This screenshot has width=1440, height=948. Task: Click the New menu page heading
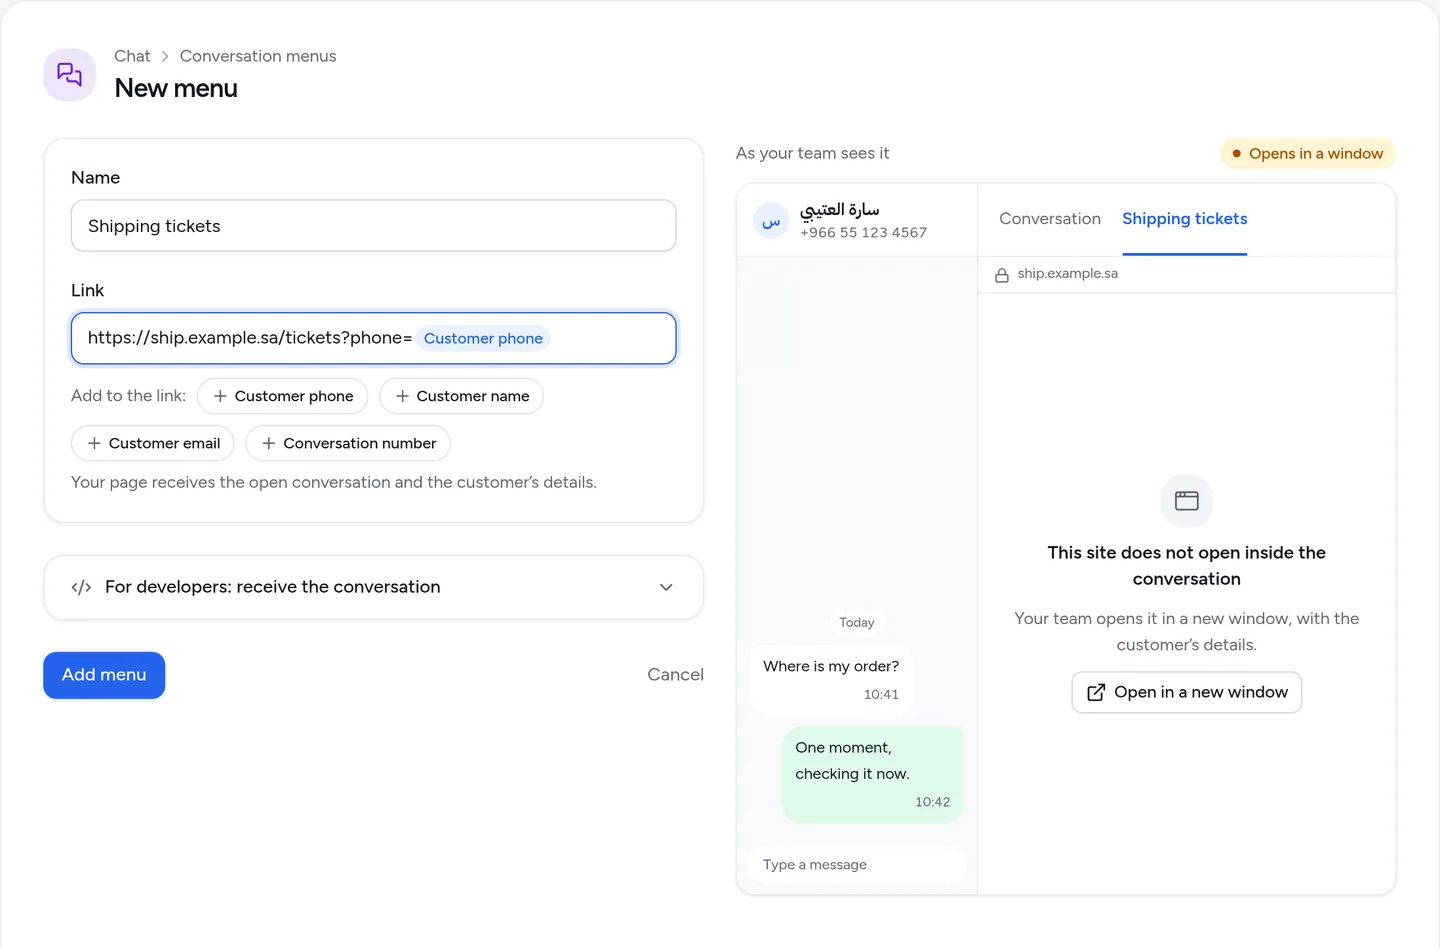click(x=176, y=89)
